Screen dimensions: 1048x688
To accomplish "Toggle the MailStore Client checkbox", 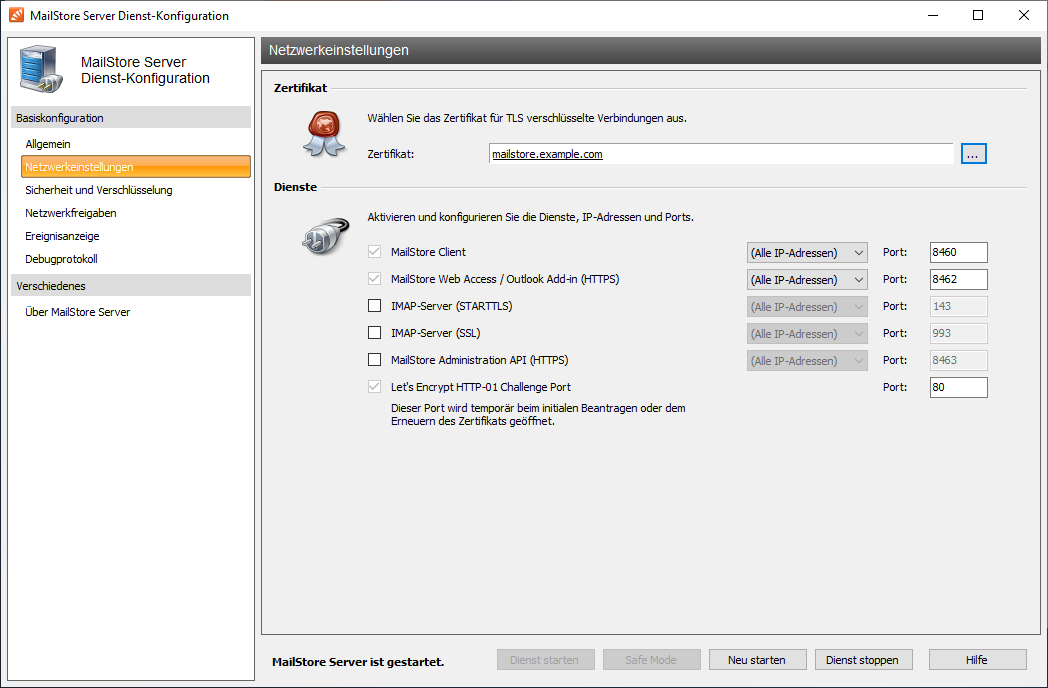I will 374,252.
